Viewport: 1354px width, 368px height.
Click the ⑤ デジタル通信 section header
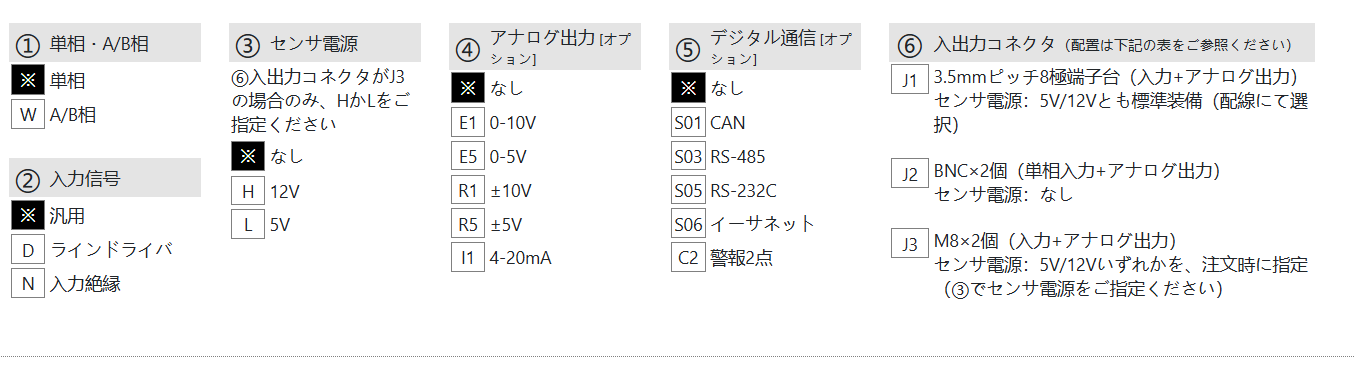click(x=765, y=47)
